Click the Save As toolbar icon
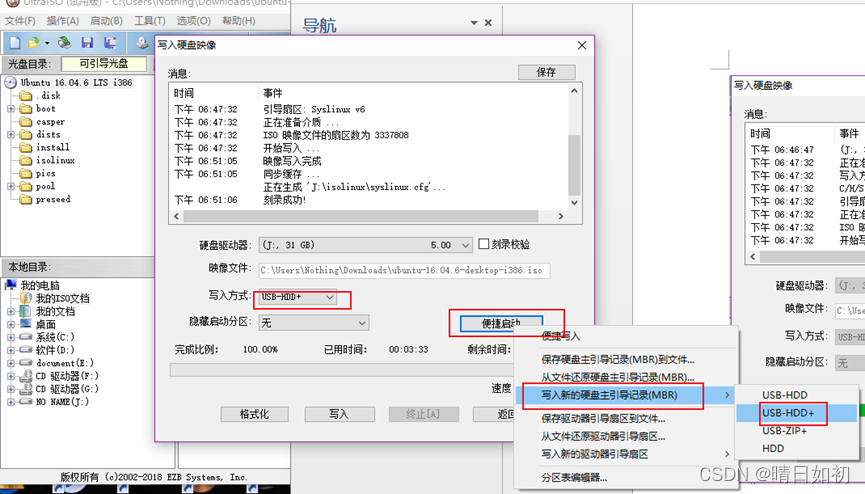865x494 pixels. (x=110, y=43)
